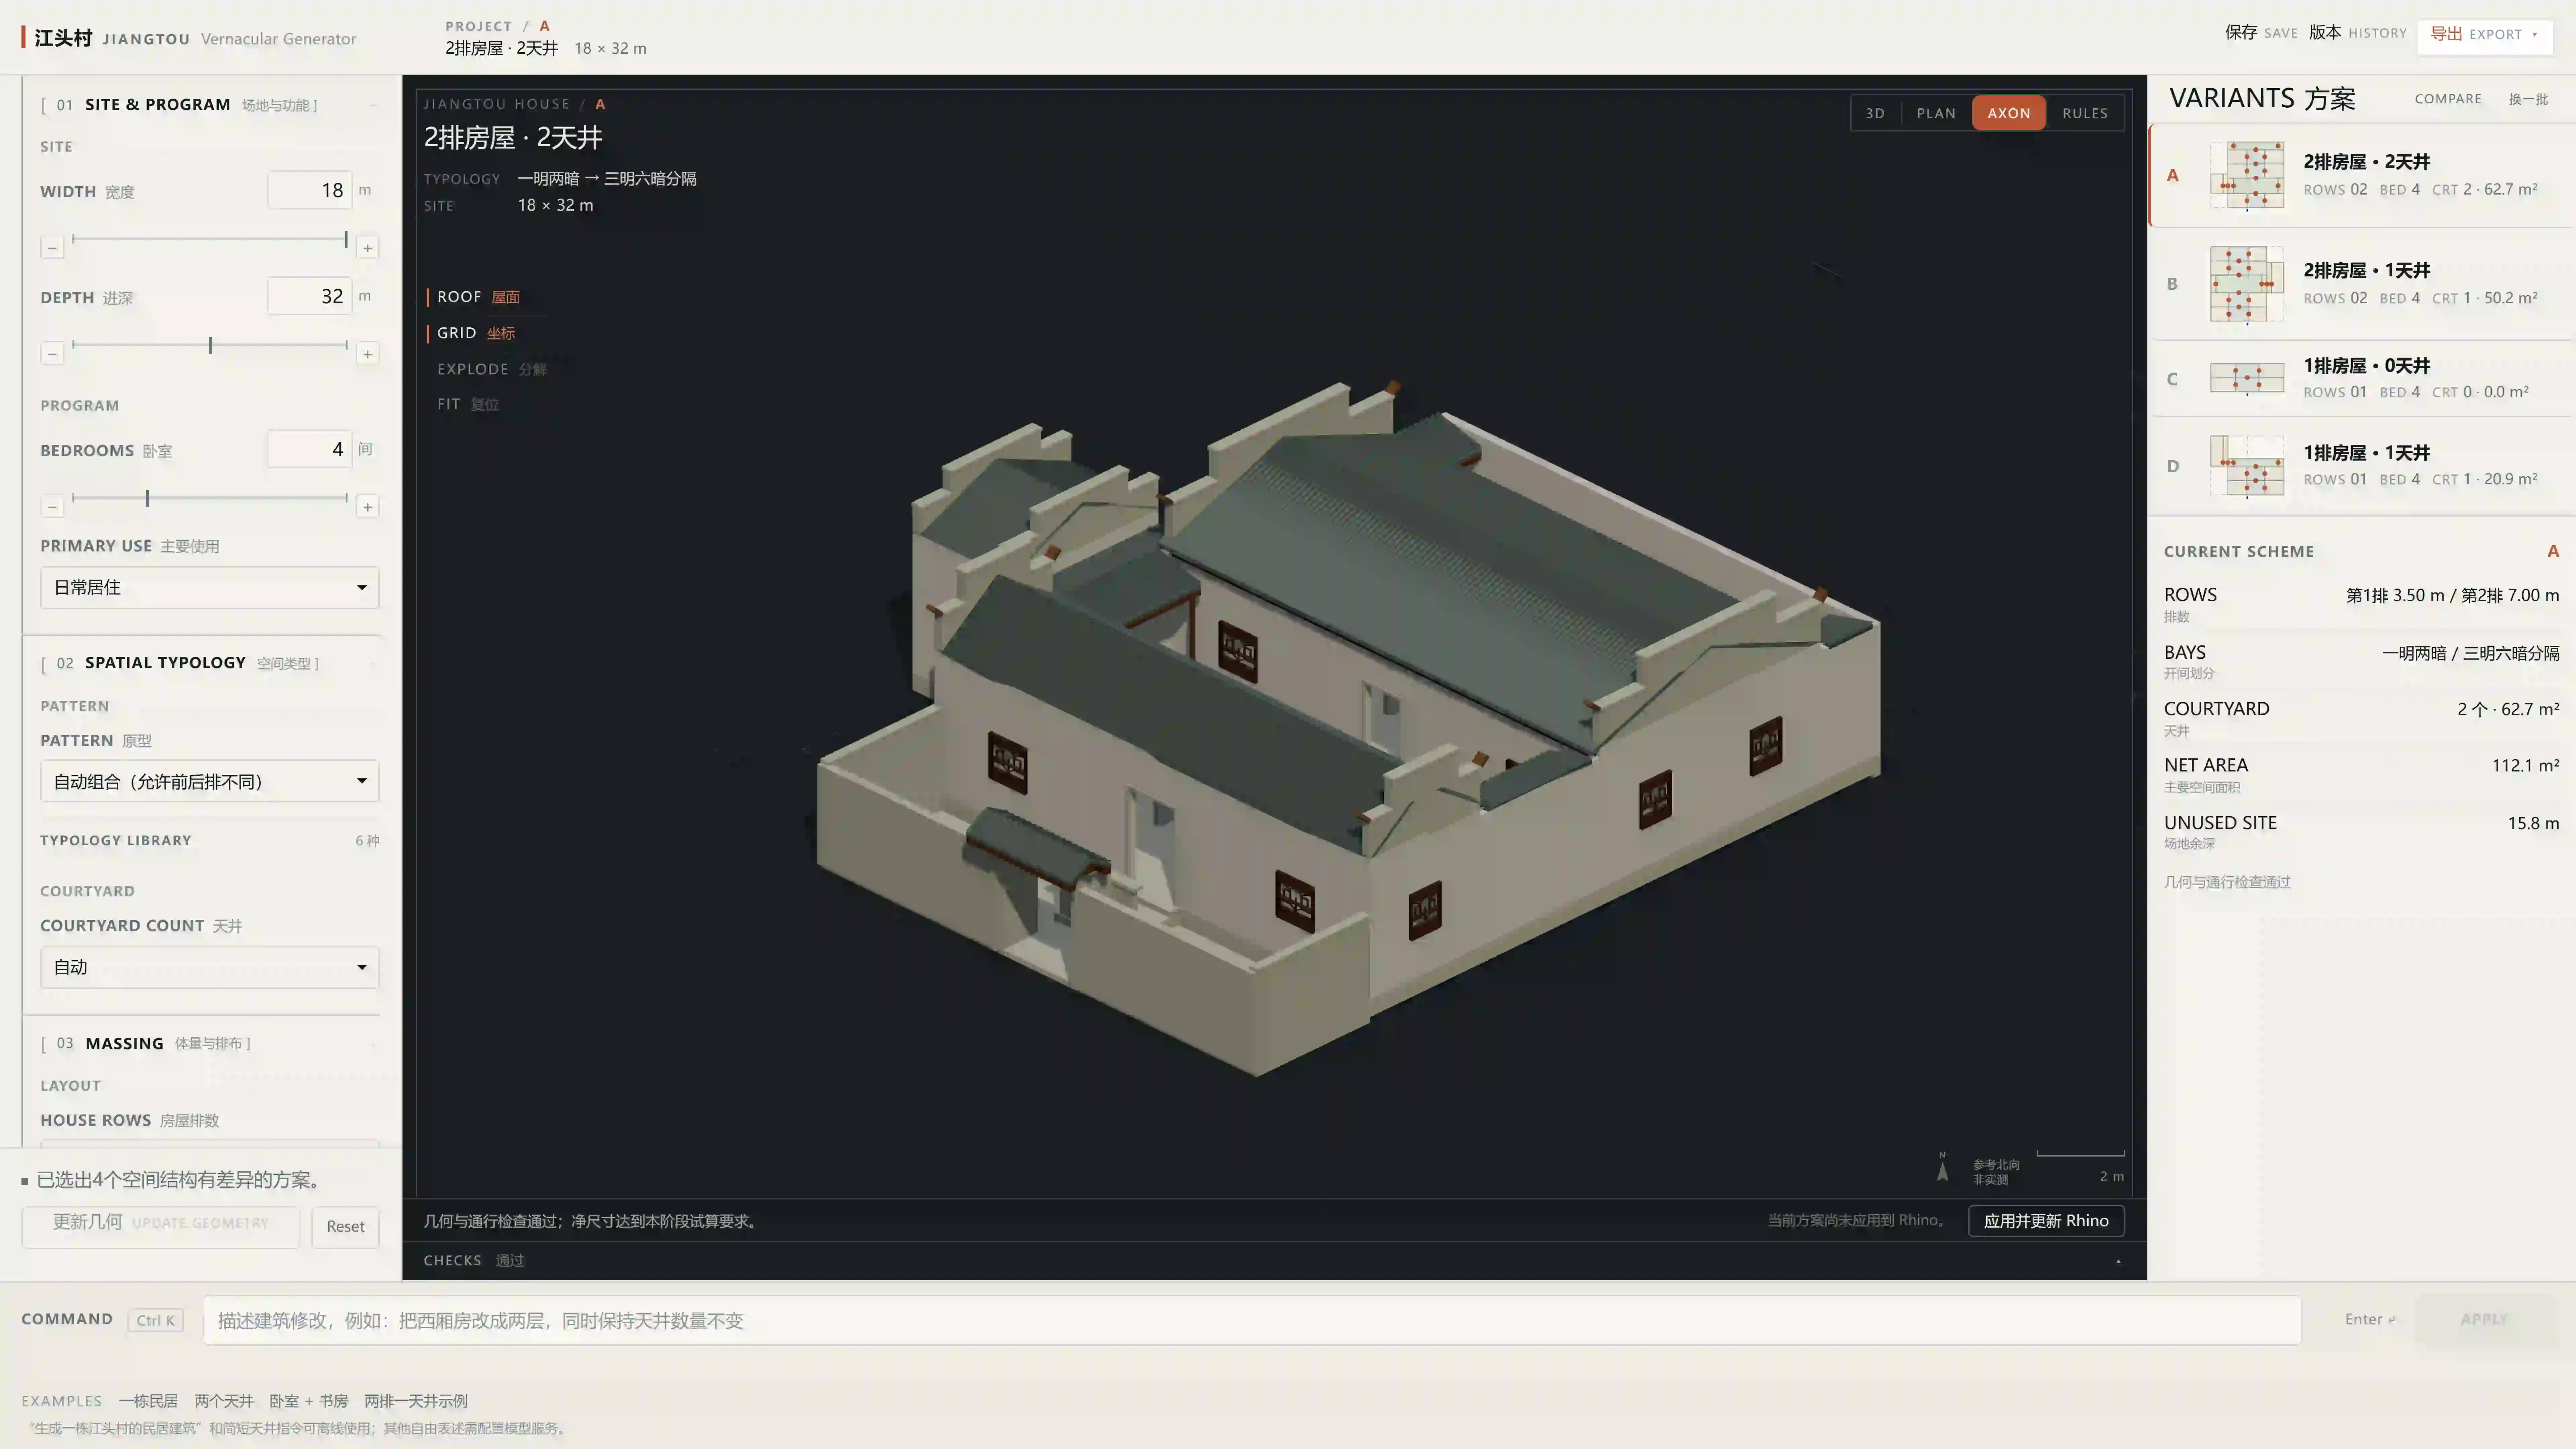Click 更新几何 UPDATE GEOMETRY button
The width and height of the screenshot is (2576, 1449).
pos(161,1227)
